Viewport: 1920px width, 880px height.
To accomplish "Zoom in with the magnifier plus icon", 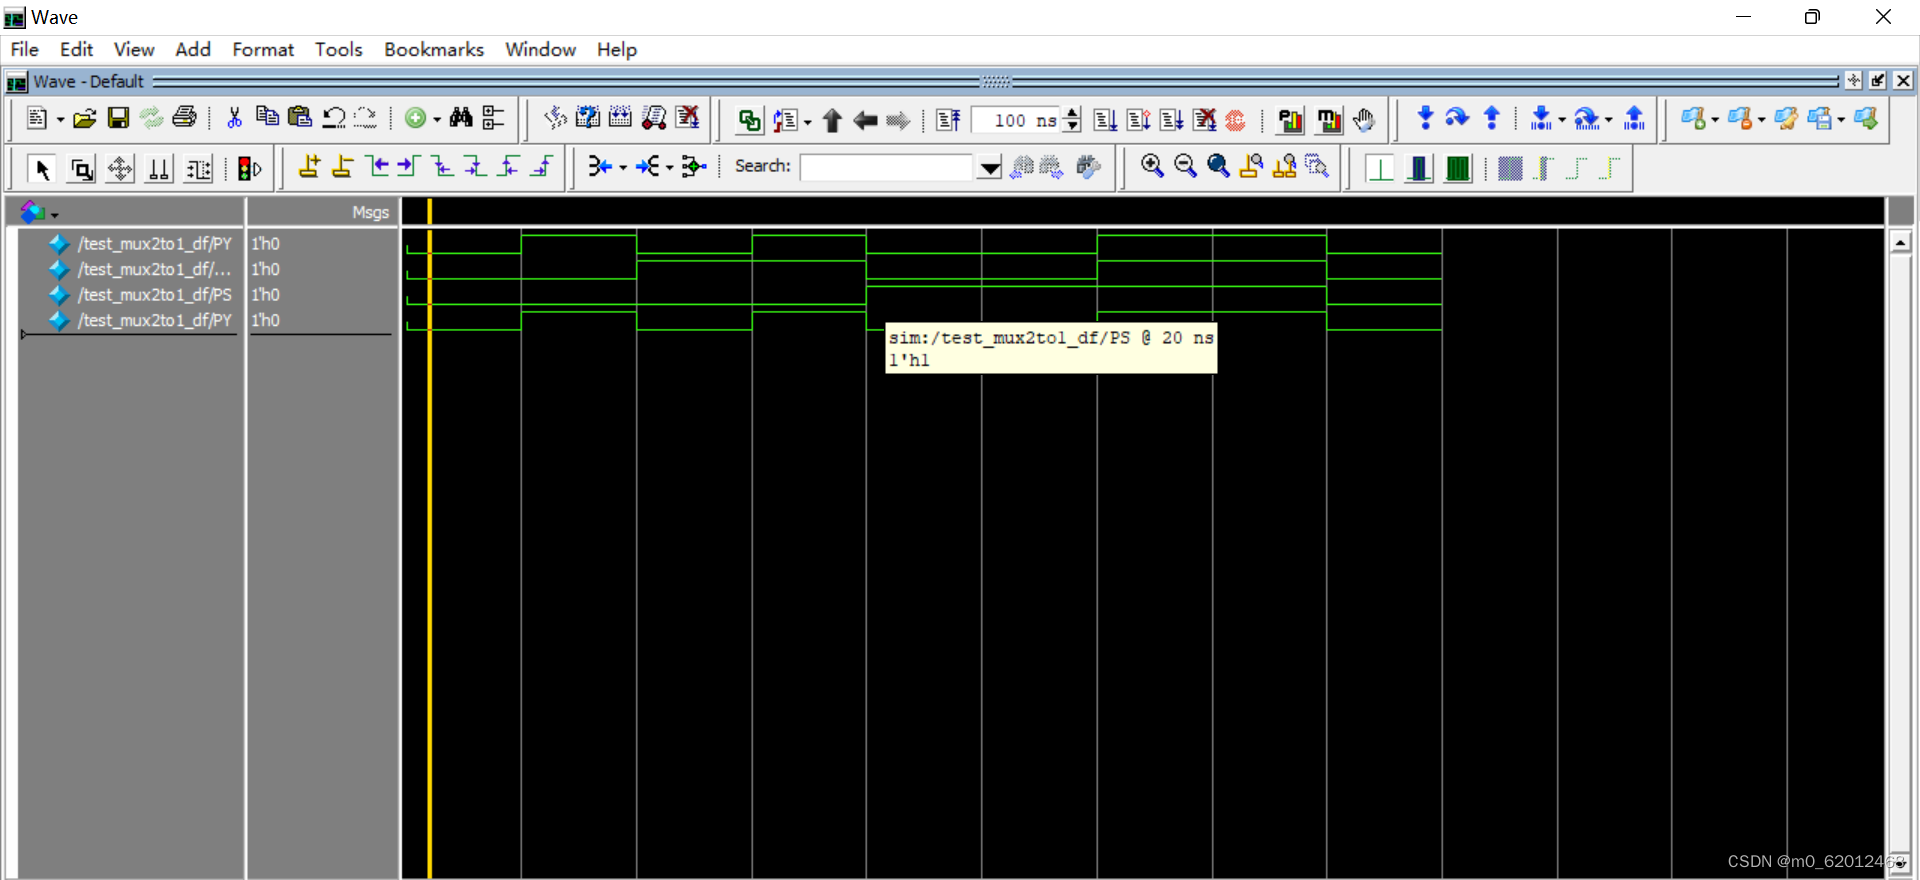I will tap(1152, 167).
